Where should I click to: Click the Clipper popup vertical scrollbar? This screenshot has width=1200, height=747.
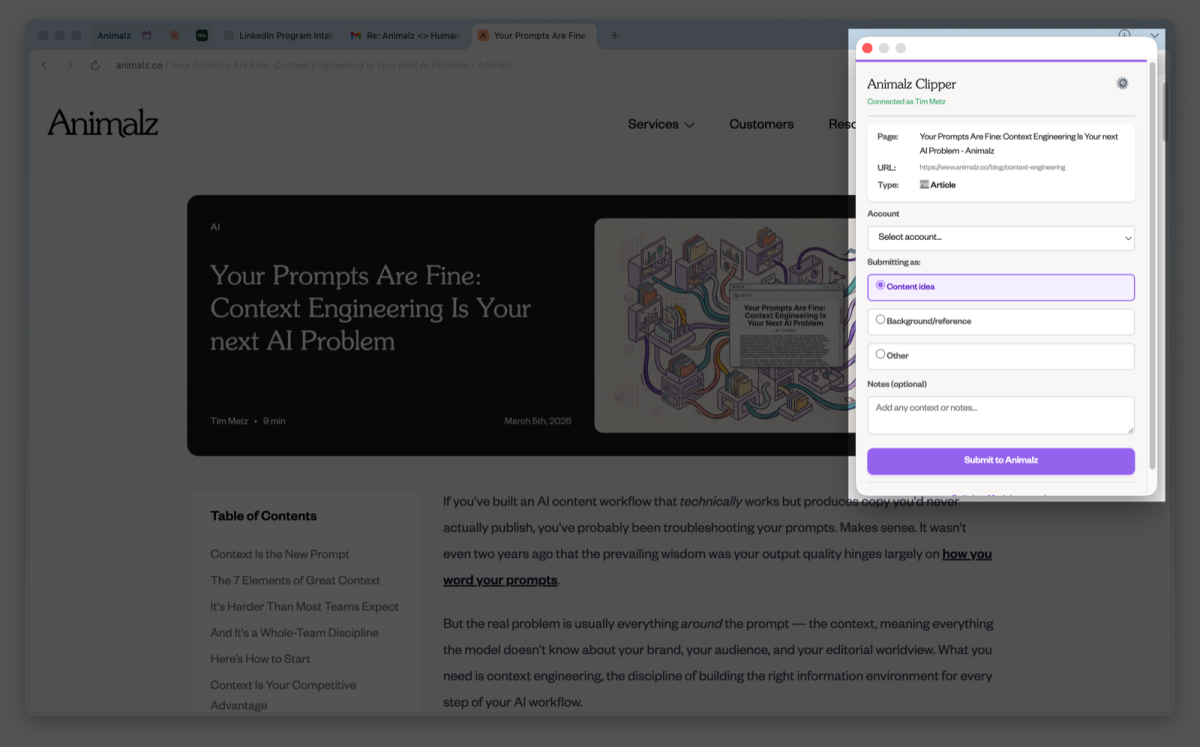[x=1152, y=265]
